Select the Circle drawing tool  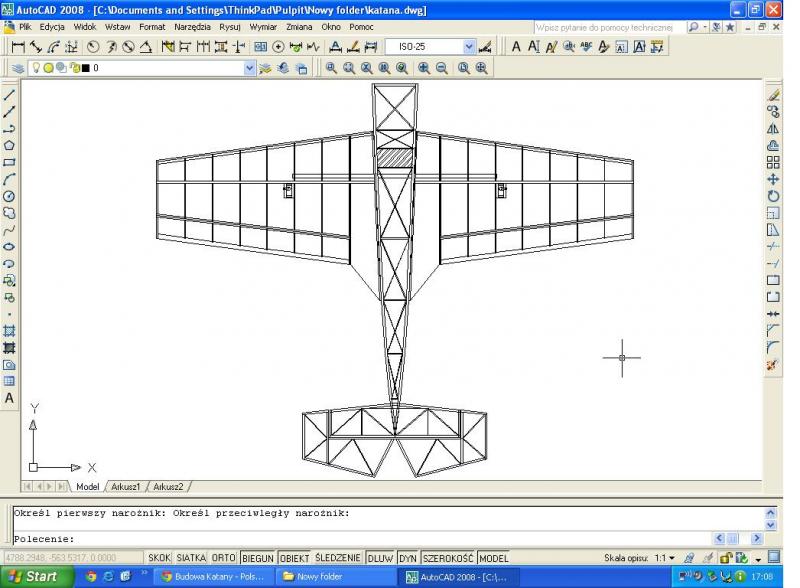click(x=10, y=196)
